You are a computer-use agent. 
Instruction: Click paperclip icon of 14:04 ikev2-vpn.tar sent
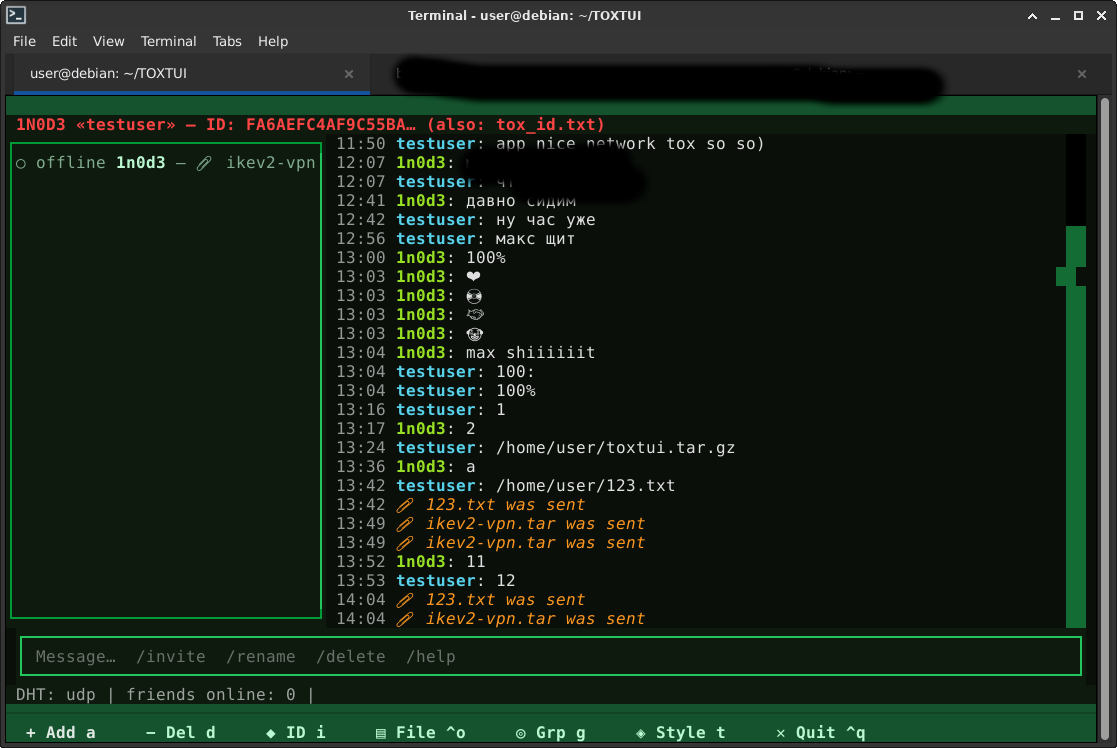[405, 619]
